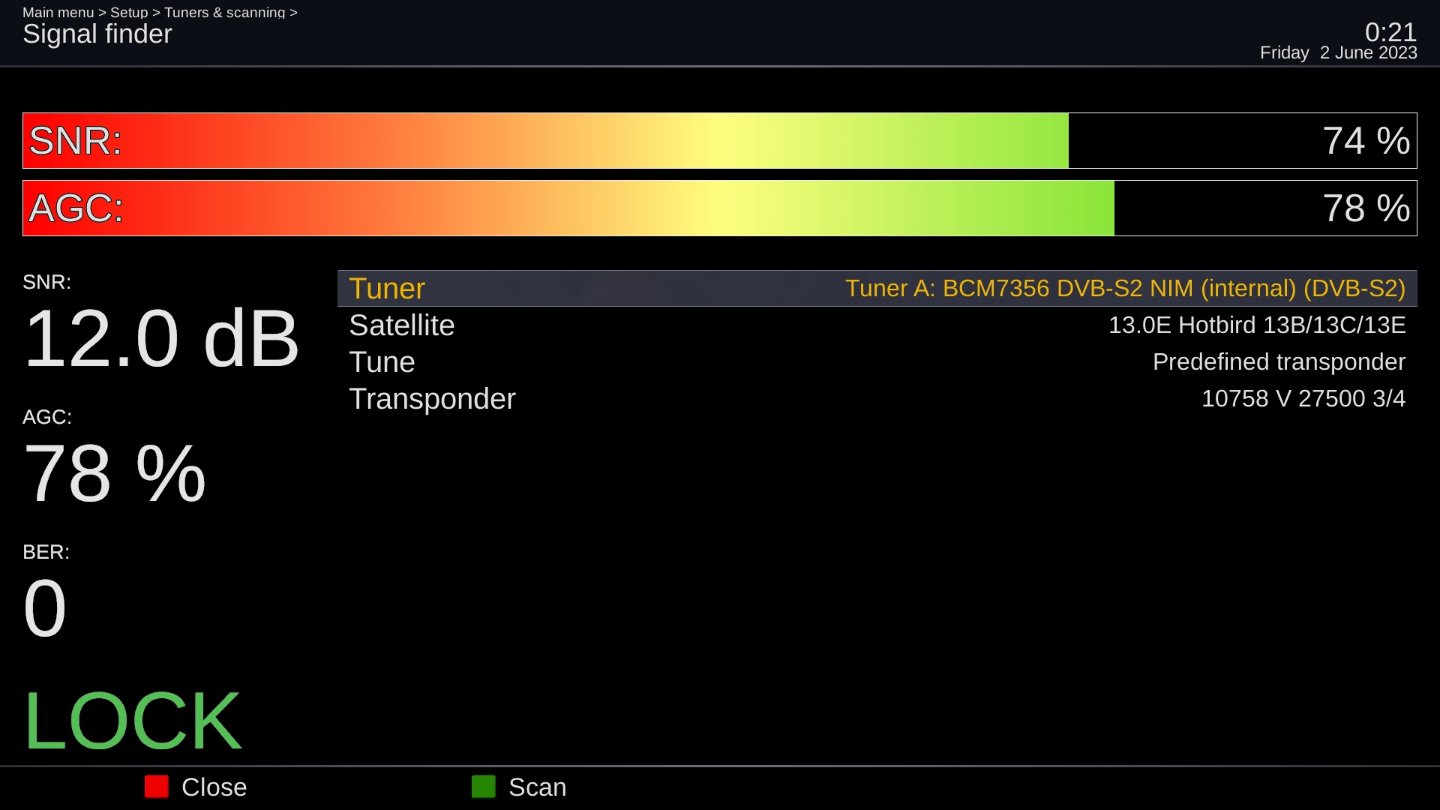Select the Close label
Image resolution: width=1440 pixels, height=810 pixels.
point(214,788)
